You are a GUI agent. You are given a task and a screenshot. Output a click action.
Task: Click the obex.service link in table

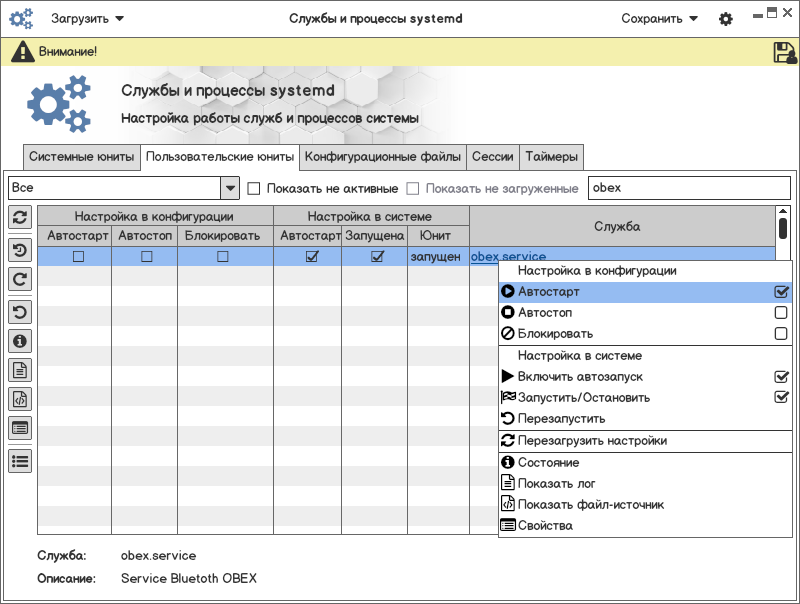pyautogui.click(x=508, y=257)
